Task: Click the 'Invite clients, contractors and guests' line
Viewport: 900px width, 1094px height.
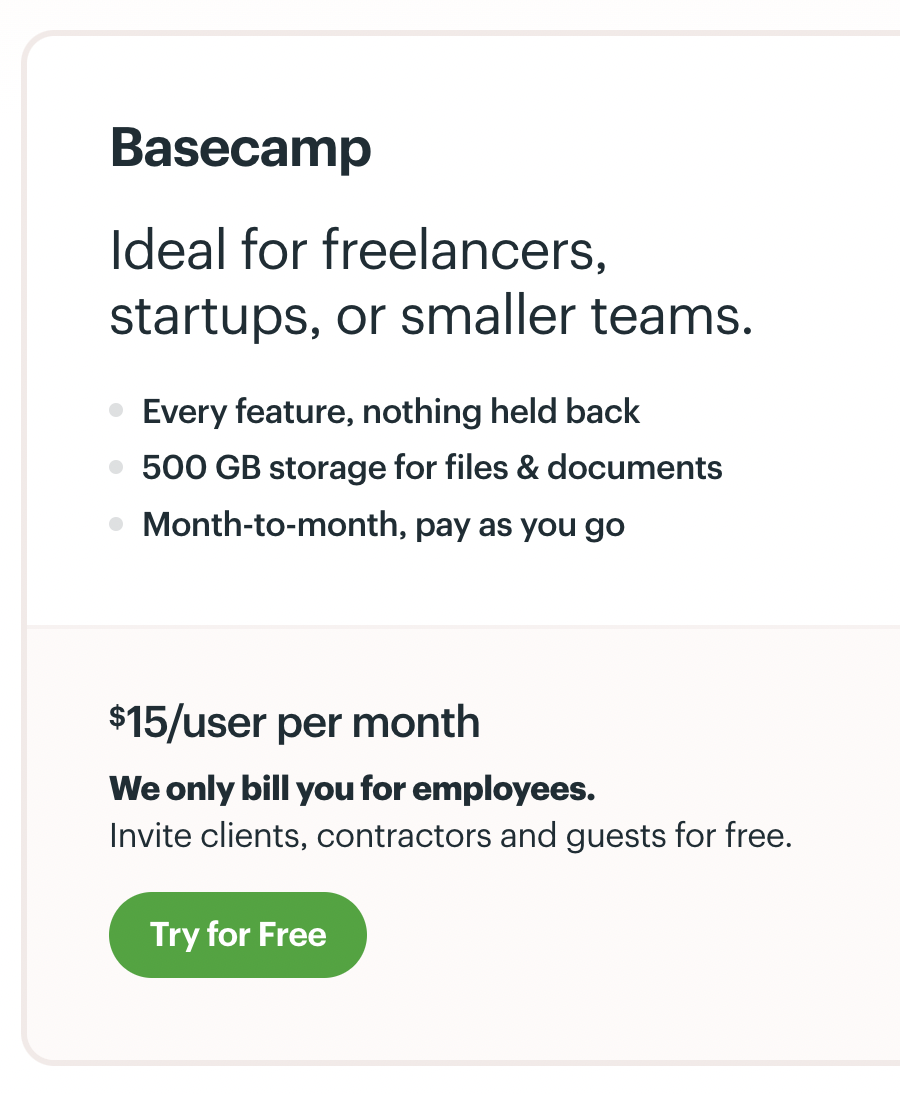Action: tap(450, 835)
